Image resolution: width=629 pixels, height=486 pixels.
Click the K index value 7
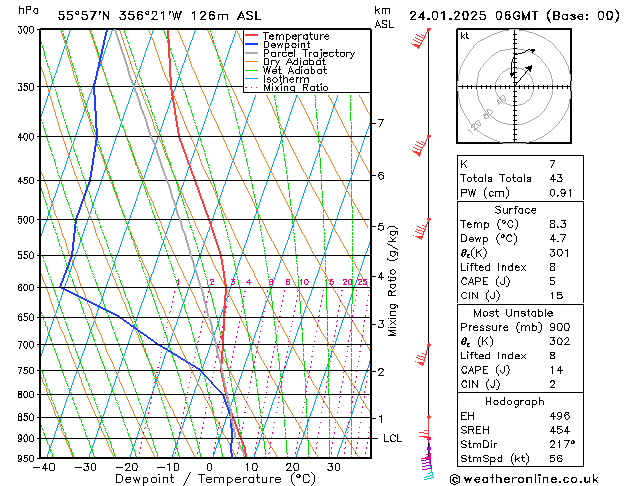tap(552, 164)
